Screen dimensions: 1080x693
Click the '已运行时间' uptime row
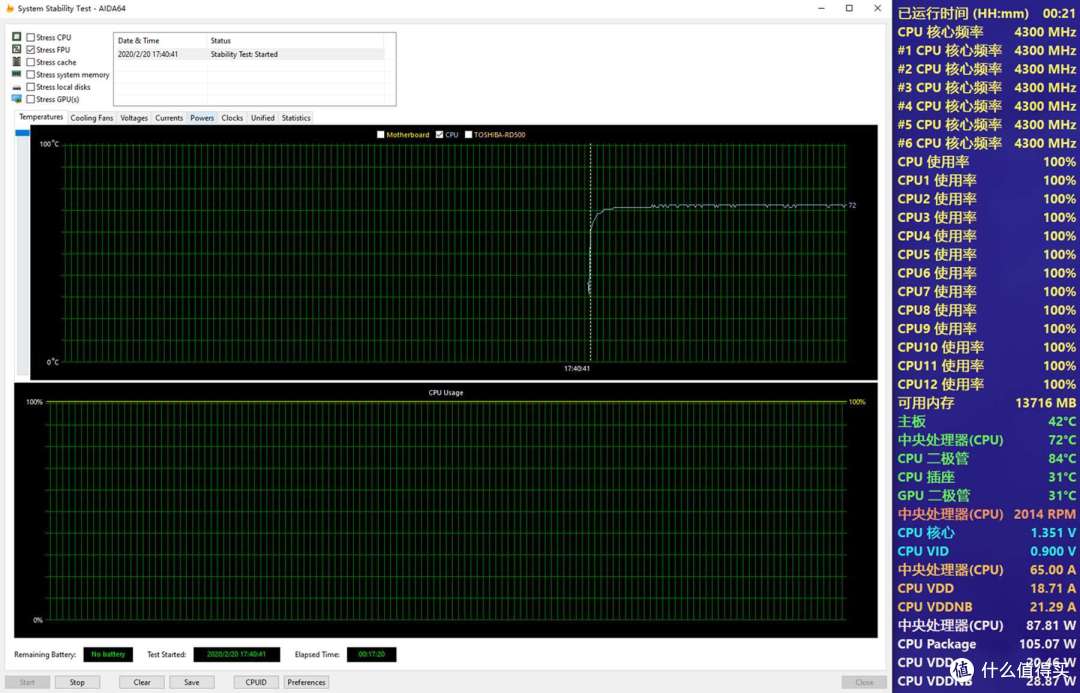(986, 13)
